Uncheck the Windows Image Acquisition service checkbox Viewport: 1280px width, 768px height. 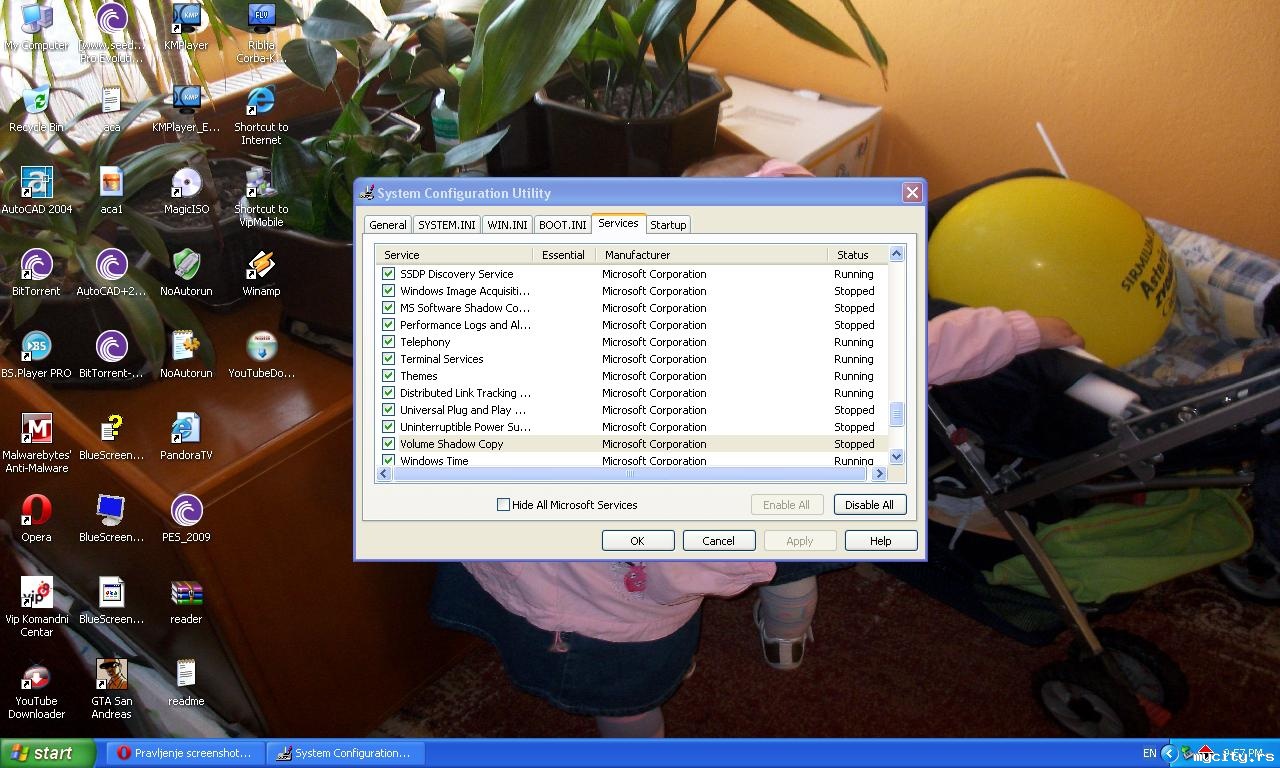coord(389,291)
